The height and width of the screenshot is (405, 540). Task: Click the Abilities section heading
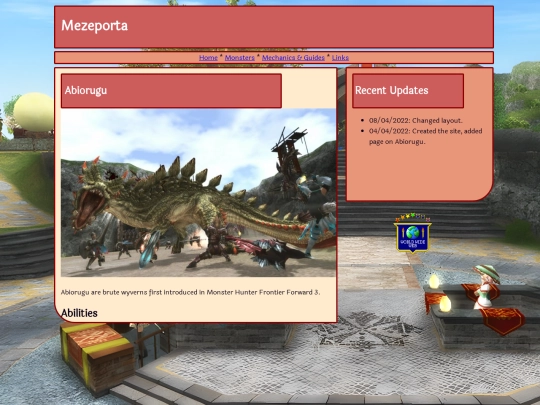tap(79, 313)
